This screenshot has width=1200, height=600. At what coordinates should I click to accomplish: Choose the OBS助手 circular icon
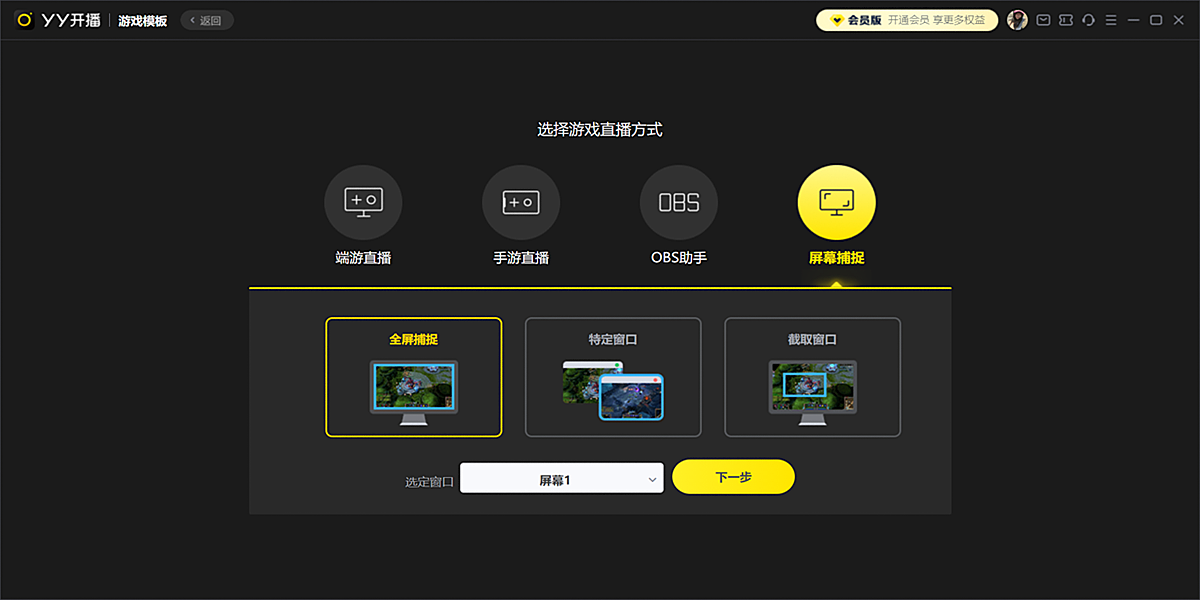pyautogui.click(x=679, y=204)
